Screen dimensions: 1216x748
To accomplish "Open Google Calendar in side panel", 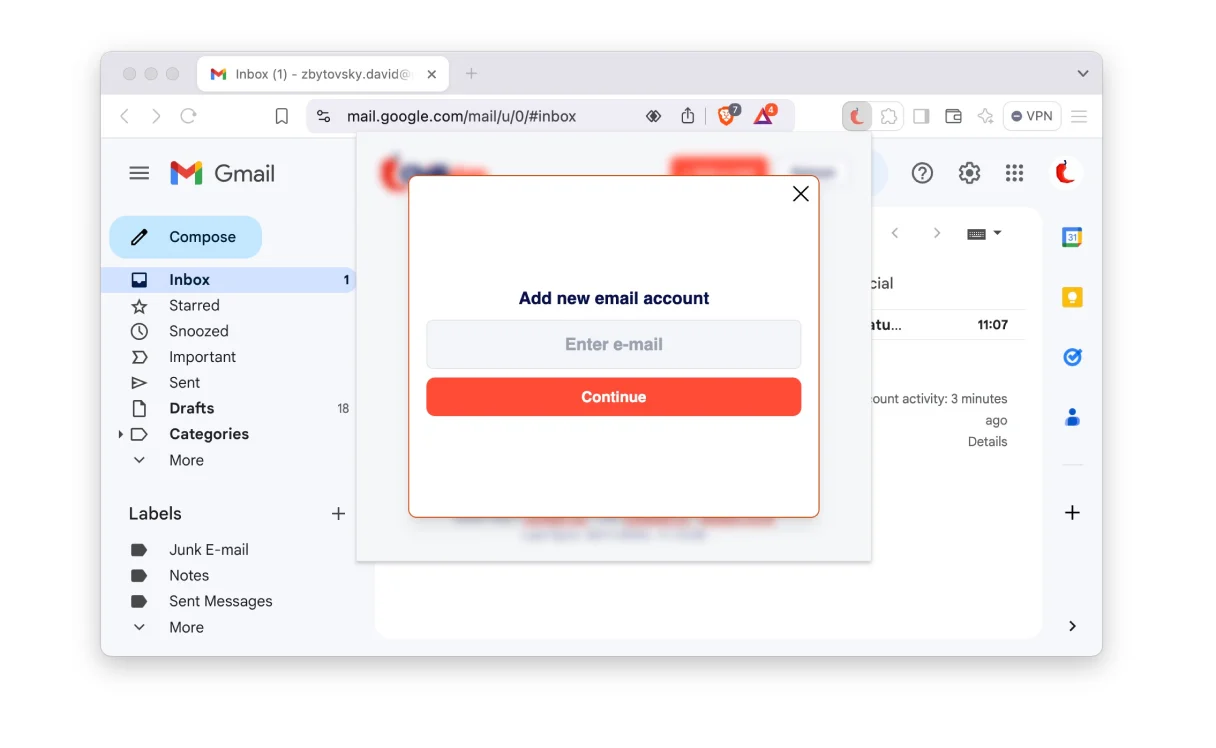I will pos(1072,237).
